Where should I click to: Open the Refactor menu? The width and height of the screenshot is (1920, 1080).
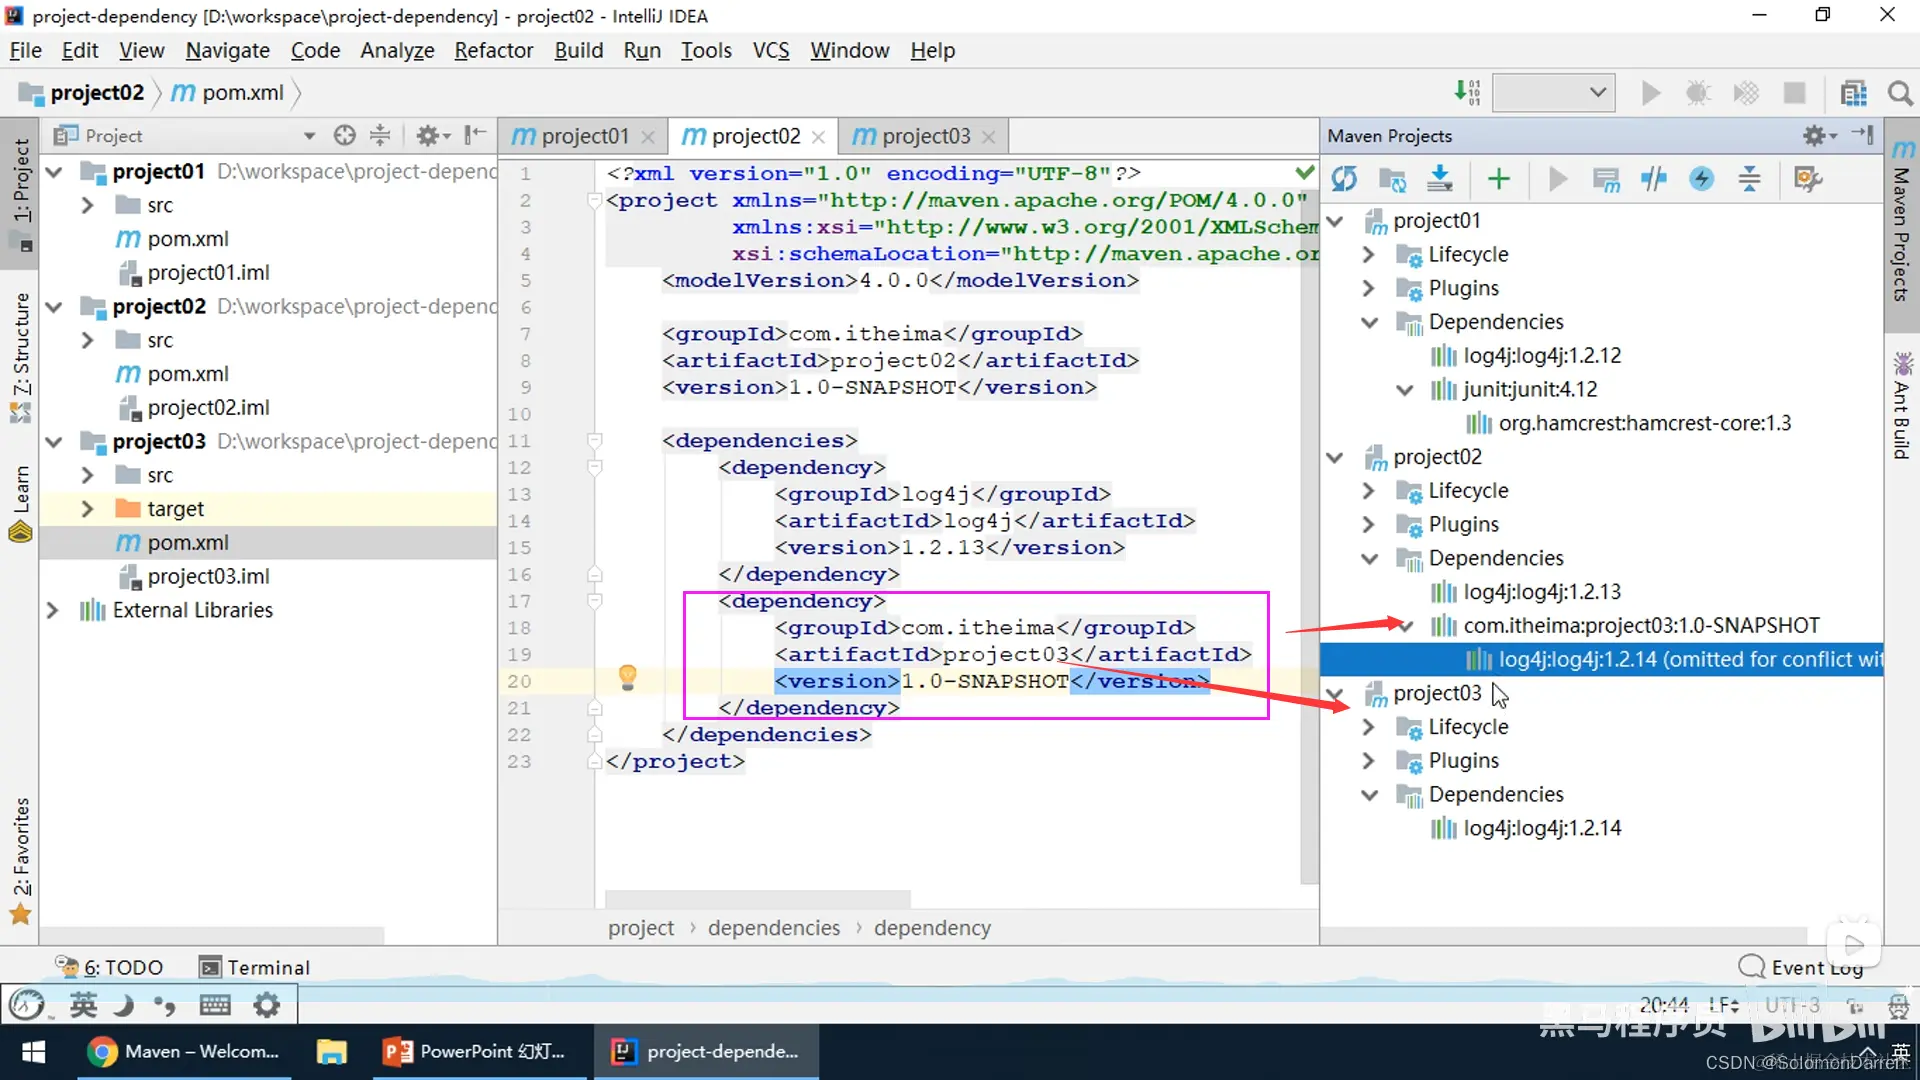[493, 50]
